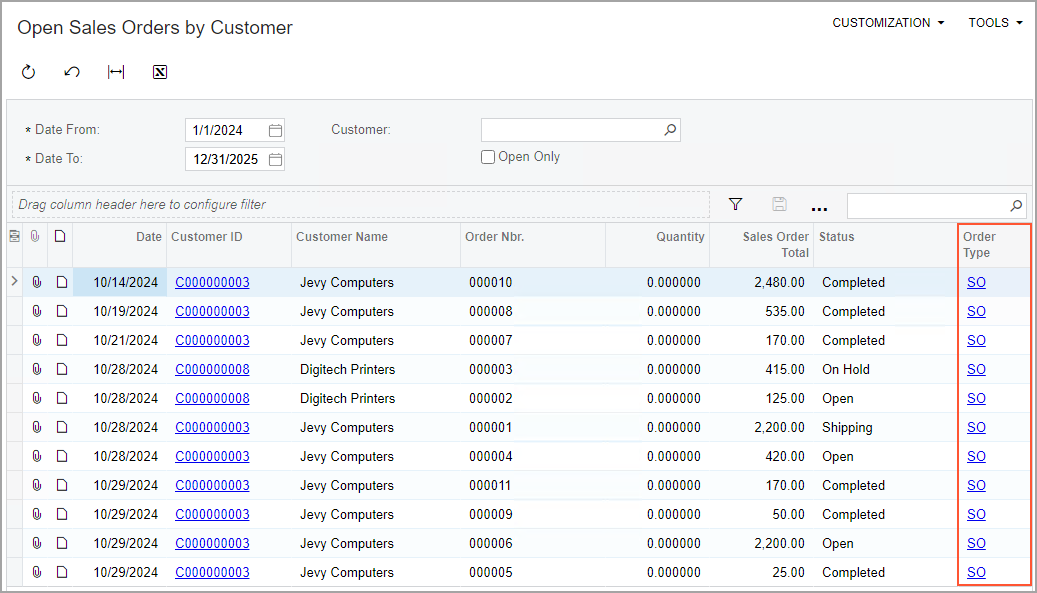Open customer link C000000008 for order 000003
The image size is (1037, 593).
pyautogui.click(x=212, y=370)
